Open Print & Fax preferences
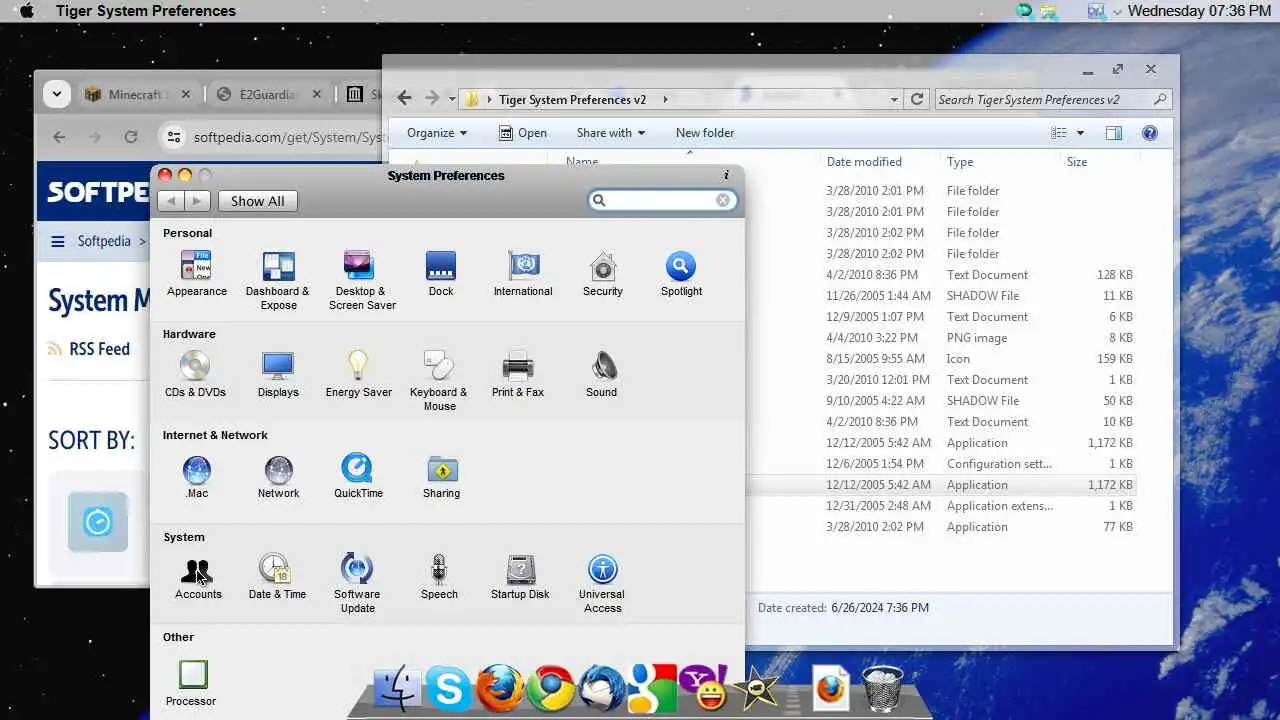The height and width of the screenshot is (720, 1280). 518,374
